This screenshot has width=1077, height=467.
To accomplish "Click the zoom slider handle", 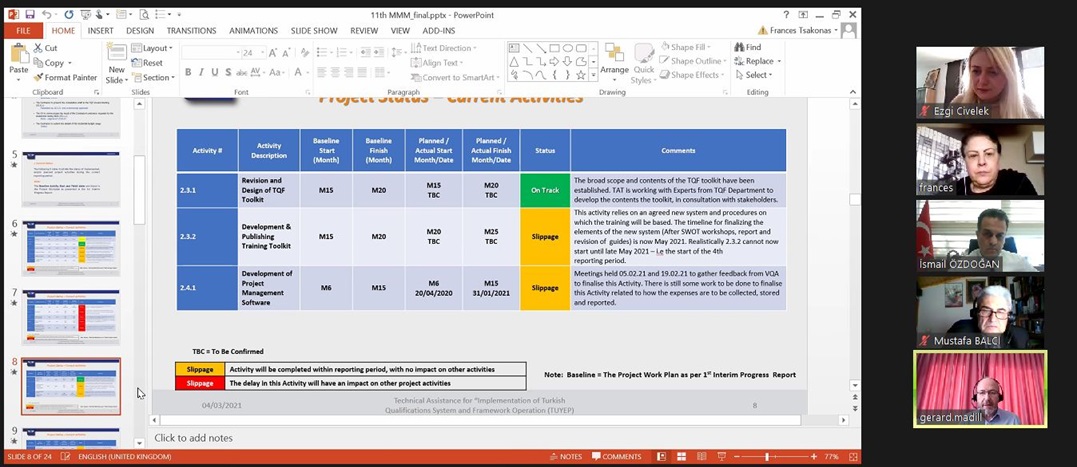I will 767,457.
